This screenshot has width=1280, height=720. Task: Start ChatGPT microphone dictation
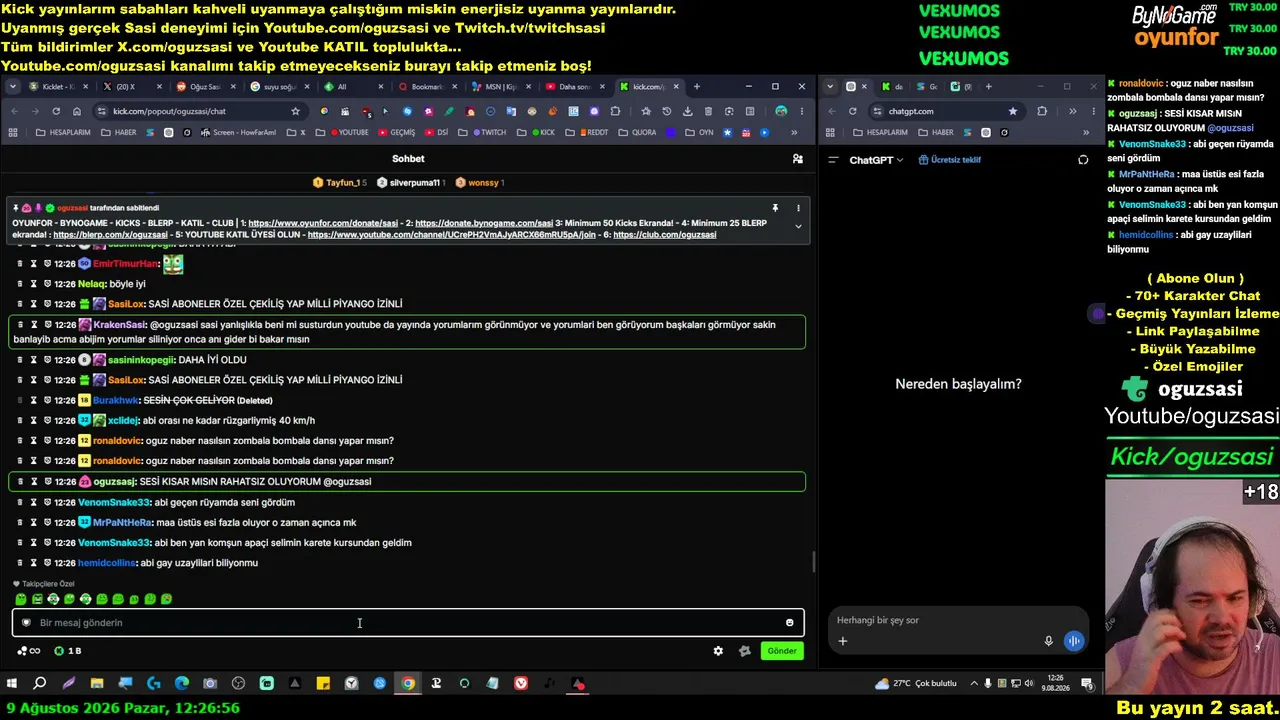[1048, 641]
